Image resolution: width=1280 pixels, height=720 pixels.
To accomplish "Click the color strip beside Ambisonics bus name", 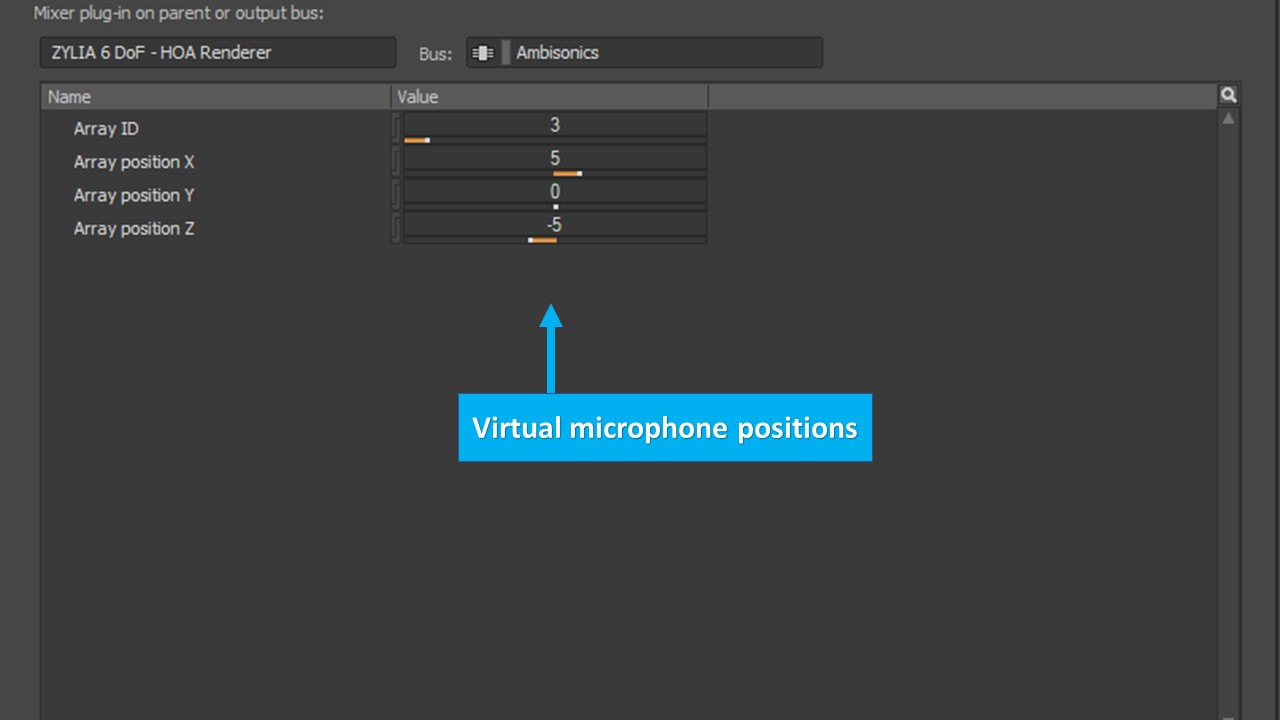I will pyautogui.click(x=505, y=53).
